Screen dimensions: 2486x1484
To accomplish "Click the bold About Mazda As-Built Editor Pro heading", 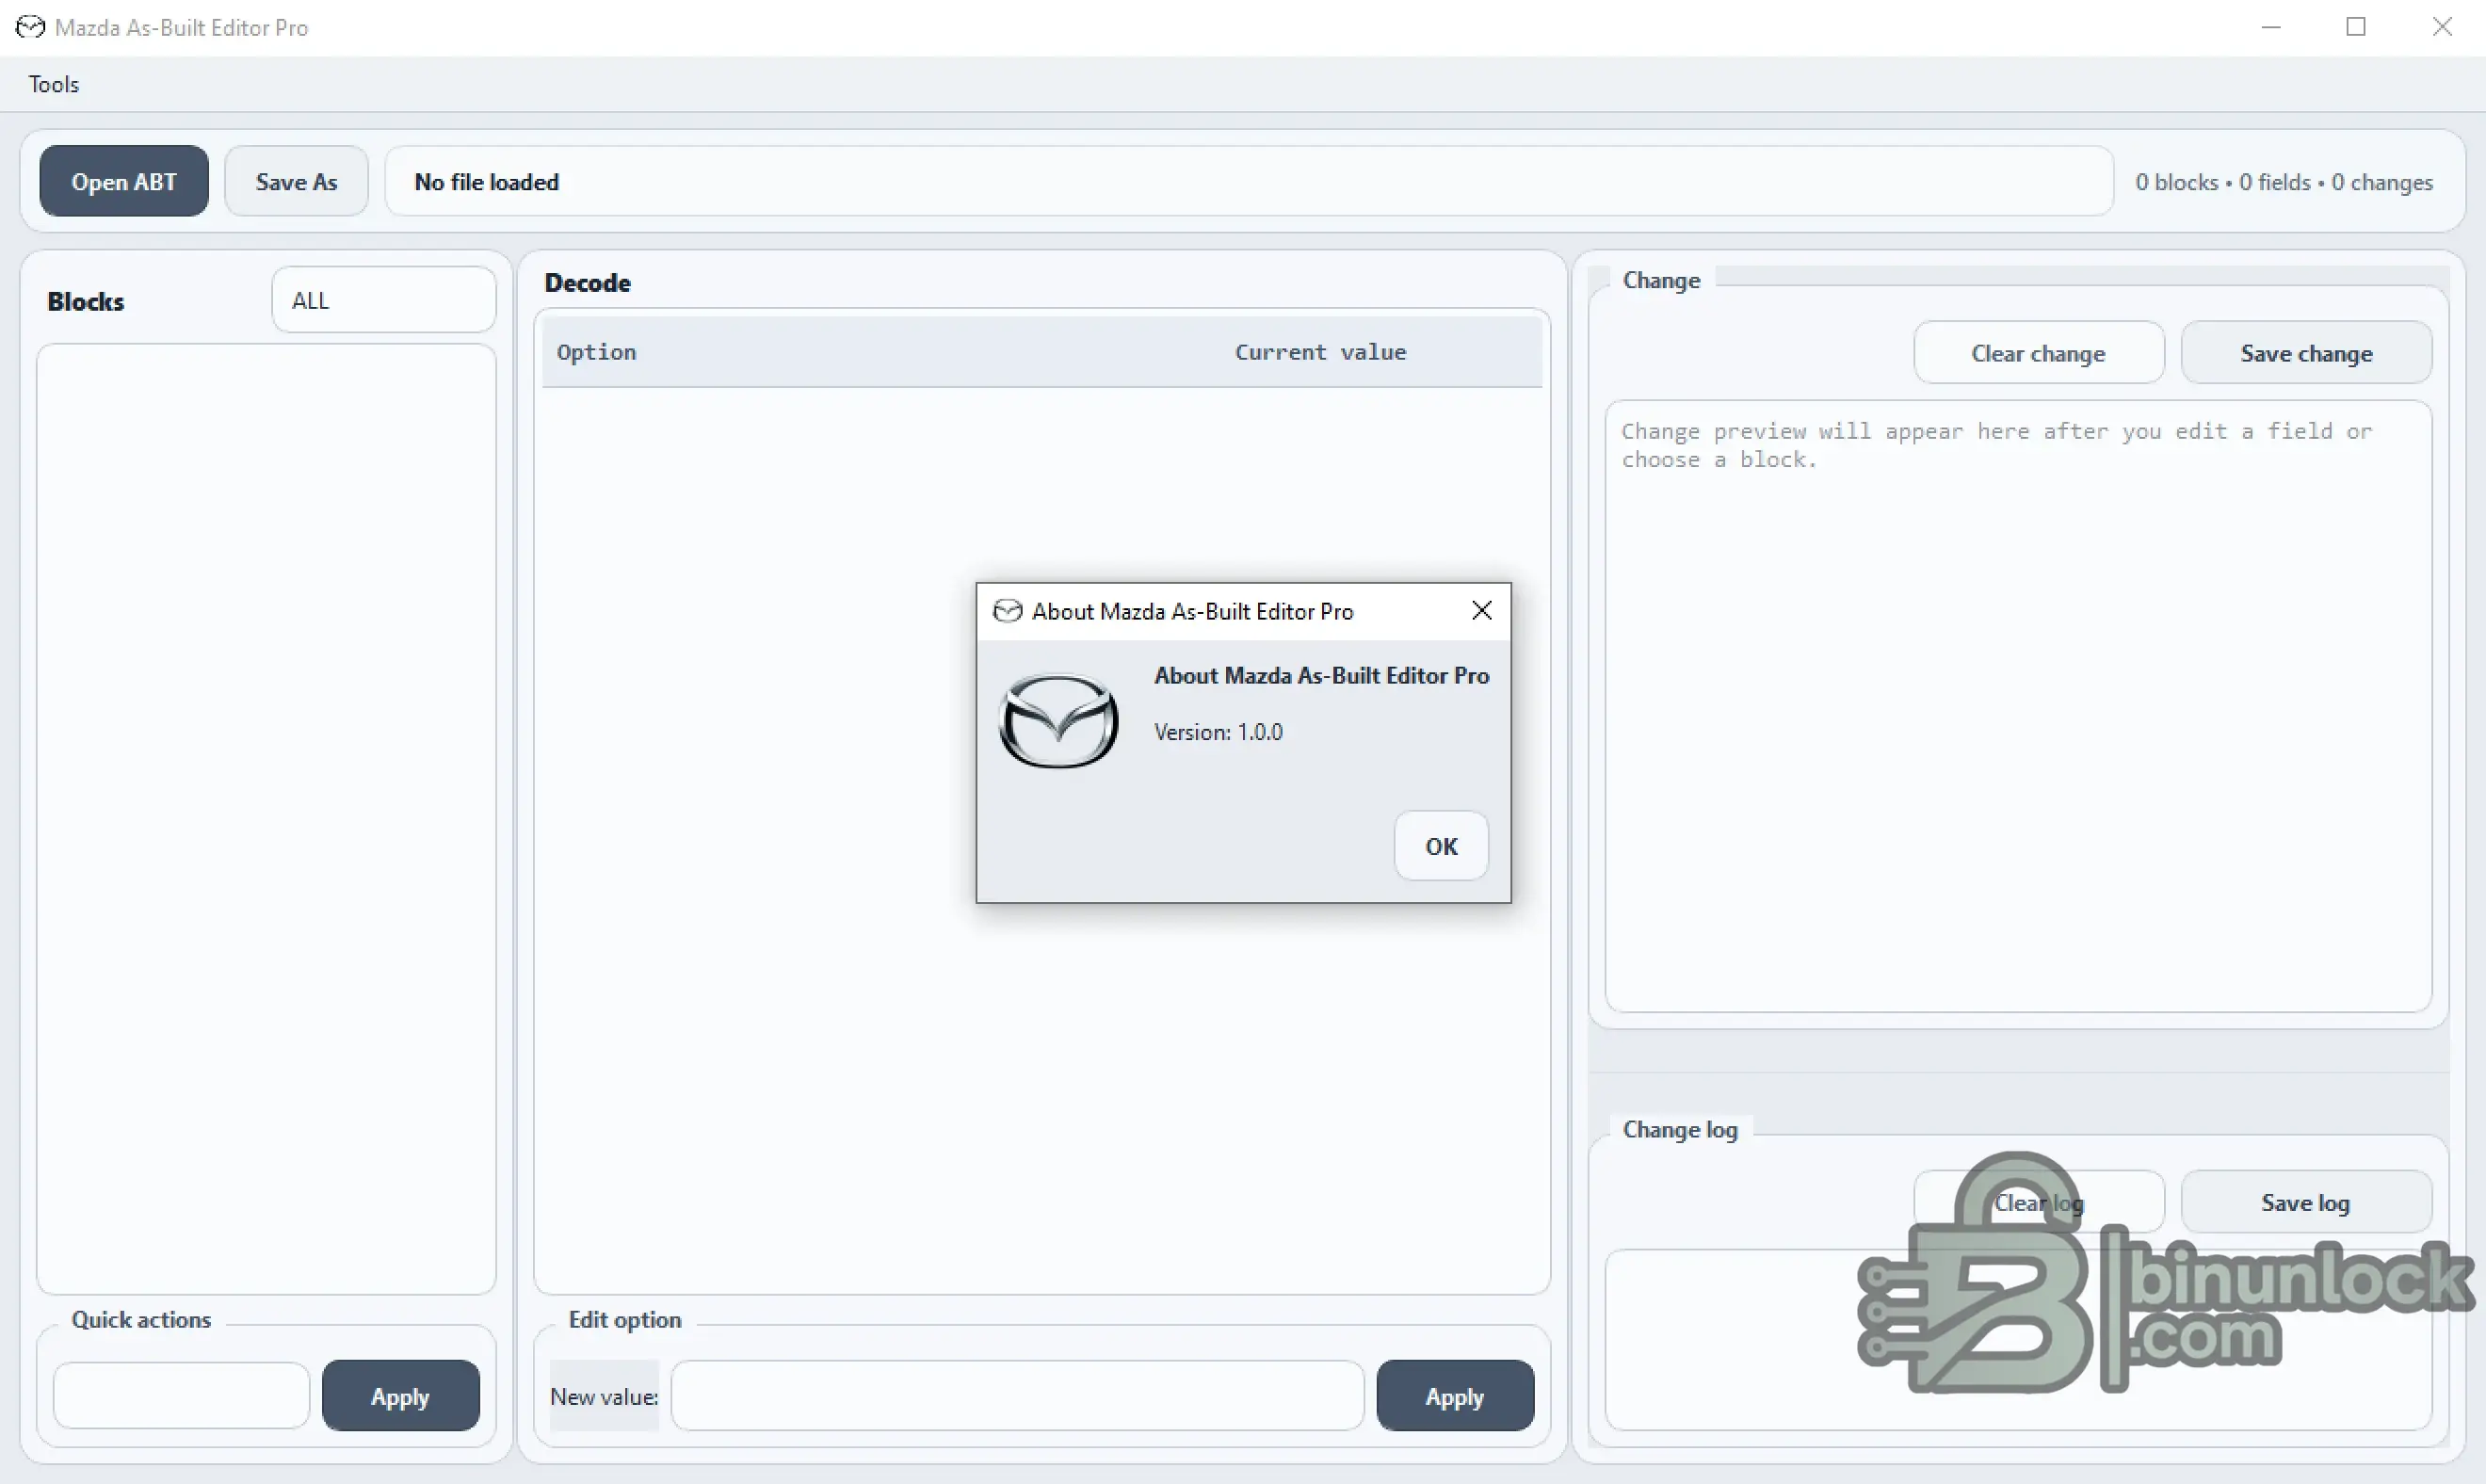I will click(x=1321, y=676).
